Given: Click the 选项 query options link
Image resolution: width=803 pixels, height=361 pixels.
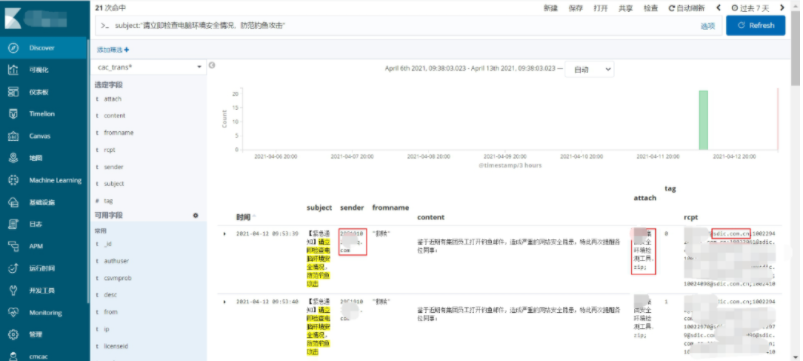Looking at the screenshot, I should [x=708, y=26].
